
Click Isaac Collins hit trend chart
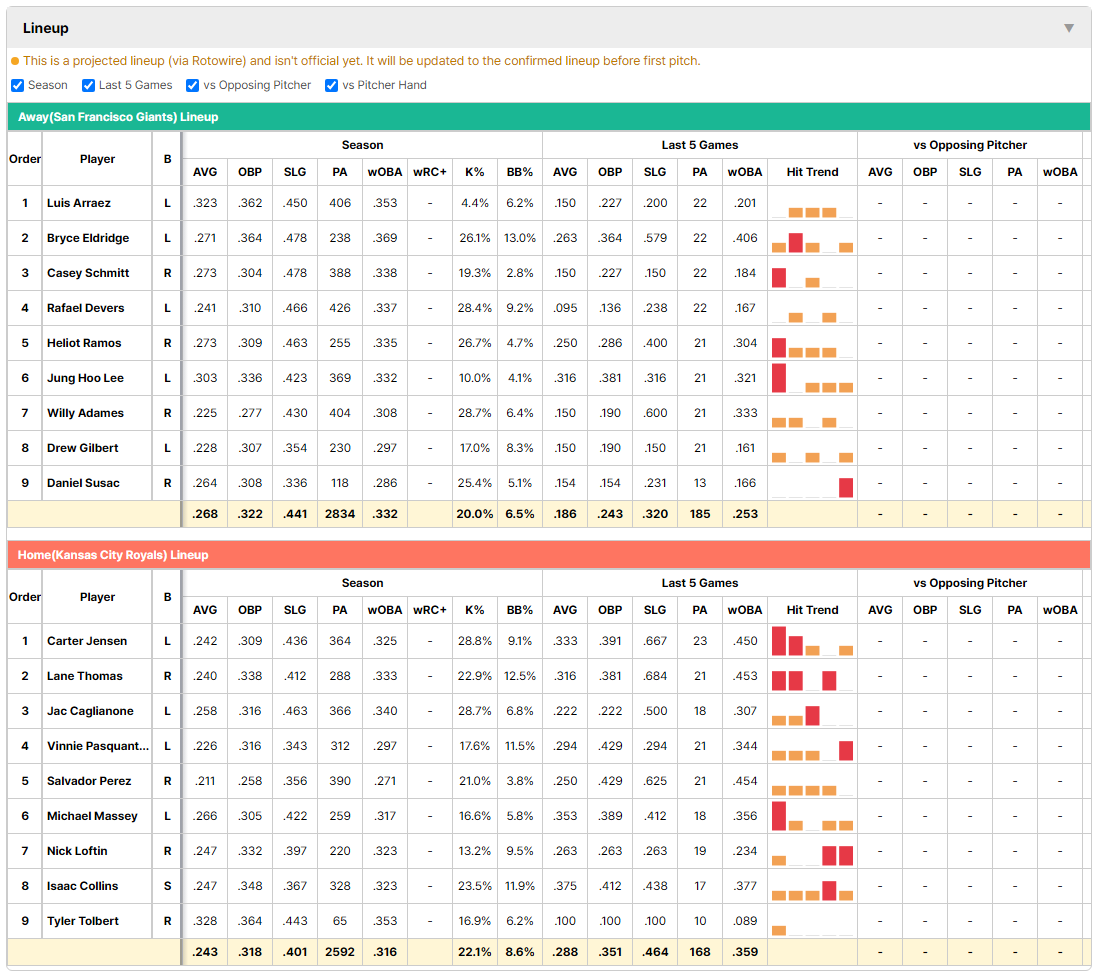812,886
